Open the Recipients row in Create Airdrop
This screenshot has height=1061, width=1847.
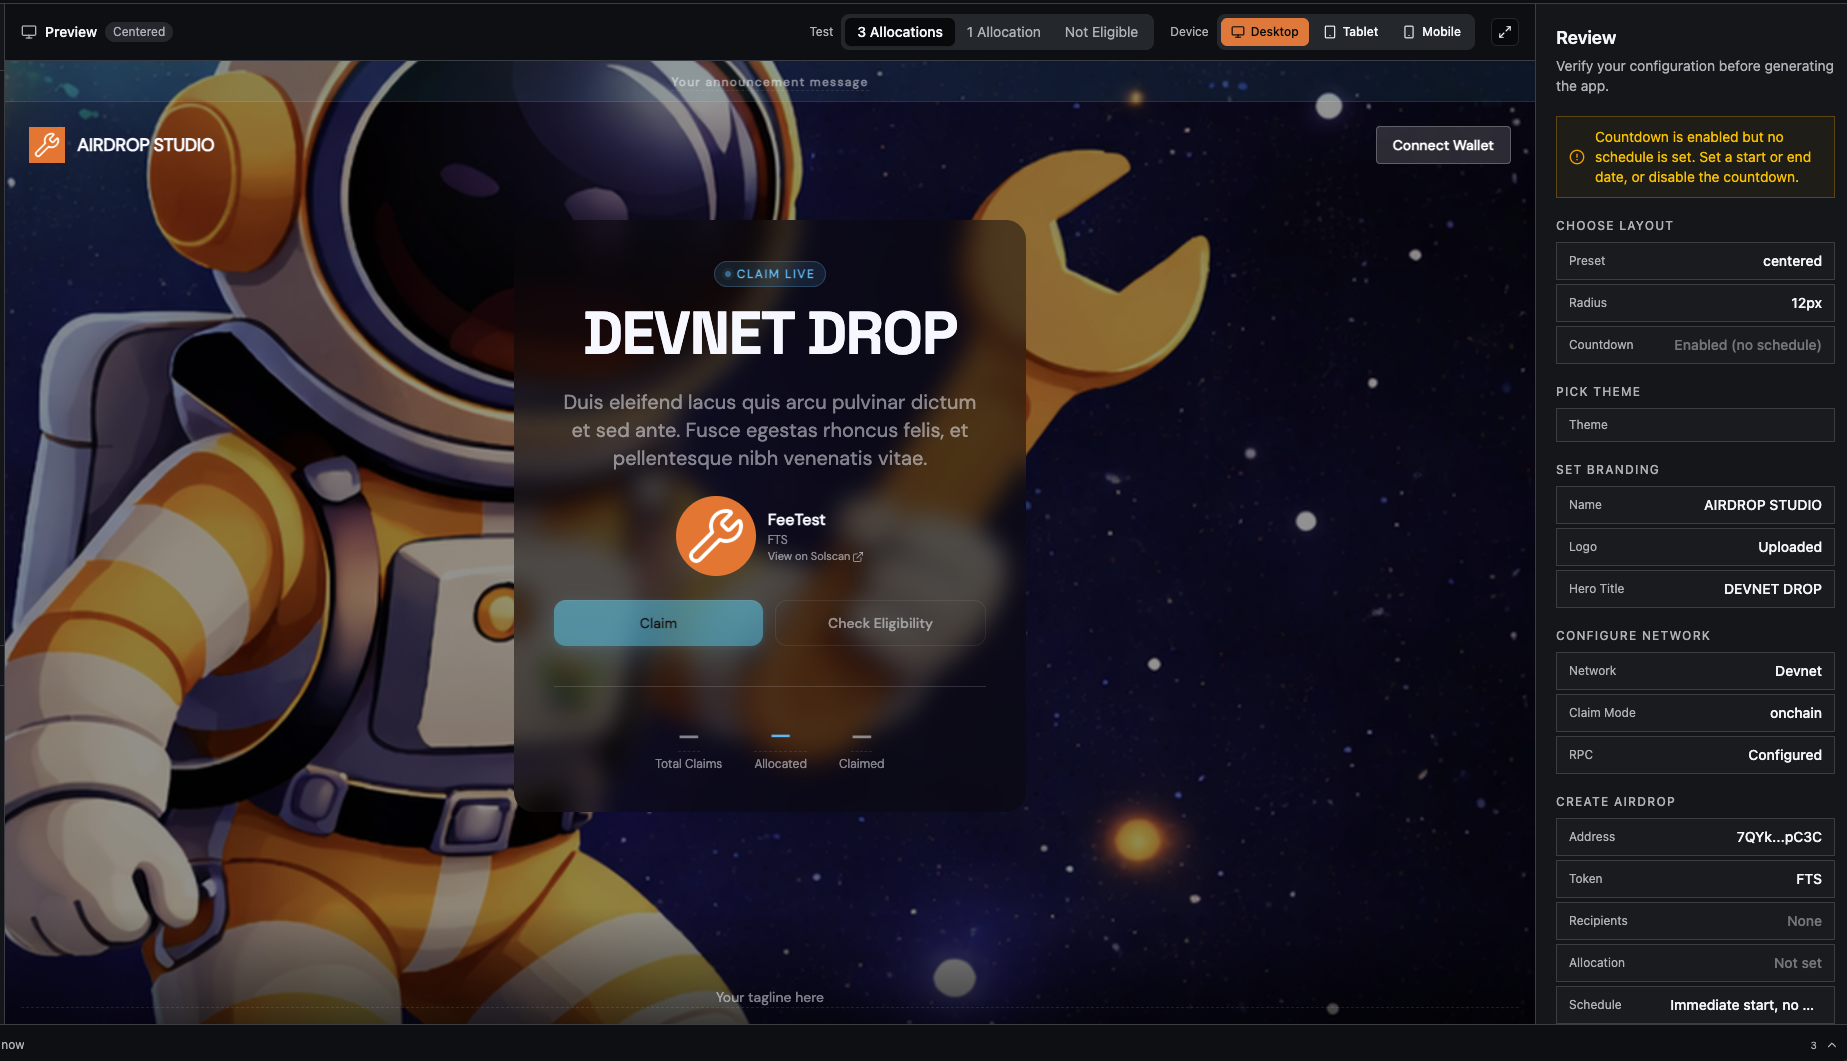(x=1694, y=921)
